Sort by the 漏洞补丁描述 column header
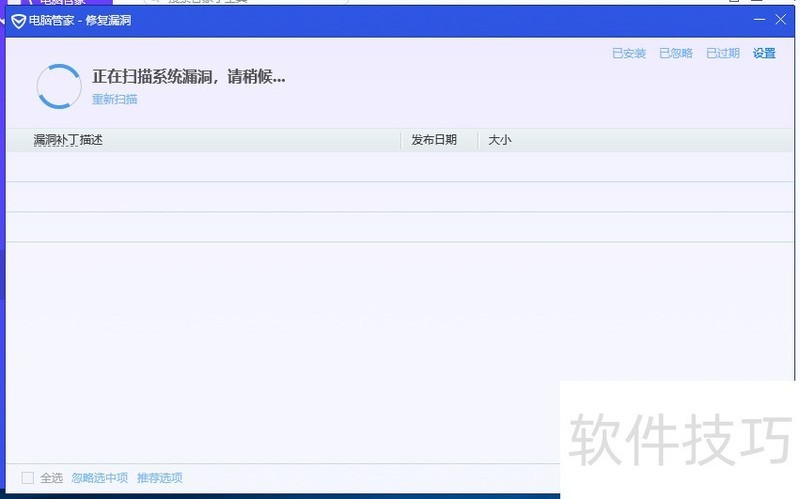 point(68,140)
